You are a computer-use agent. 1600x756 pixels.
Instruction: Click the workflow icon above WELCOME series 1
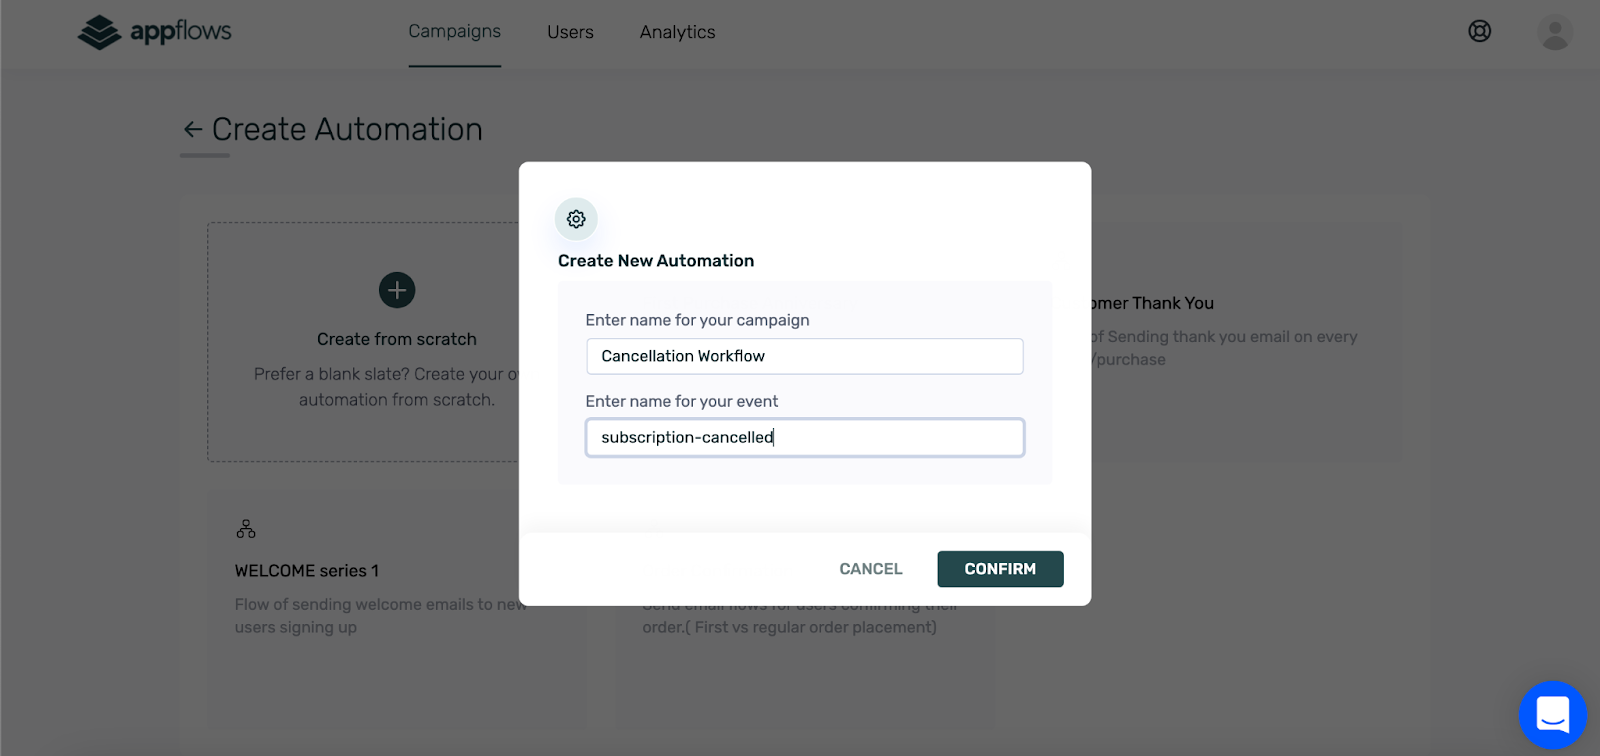click(246, 529)
